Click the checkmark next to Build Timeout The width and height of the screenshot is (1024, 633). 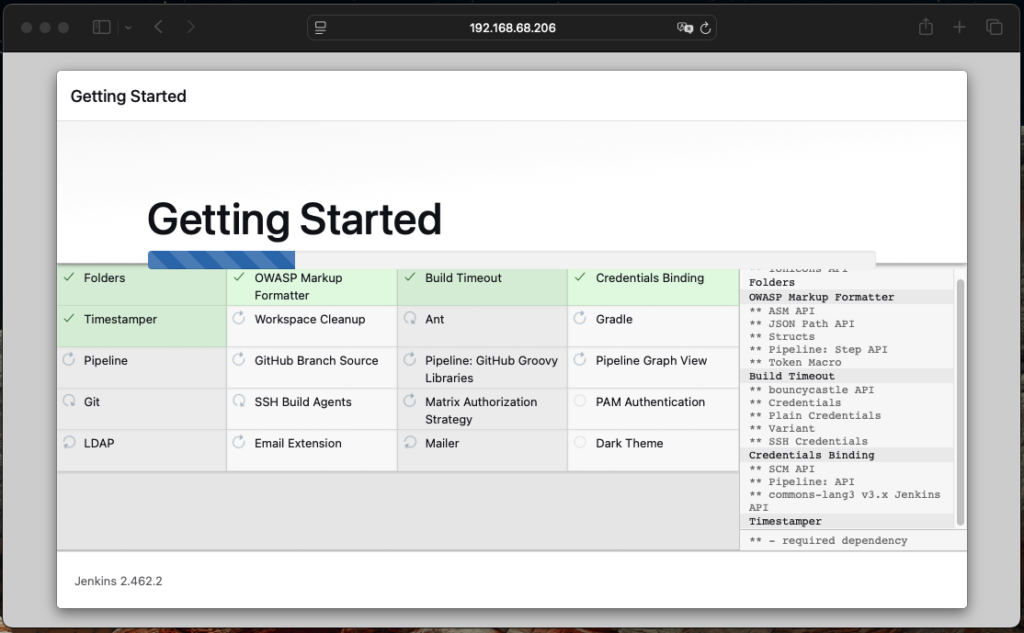coord(409,278)
